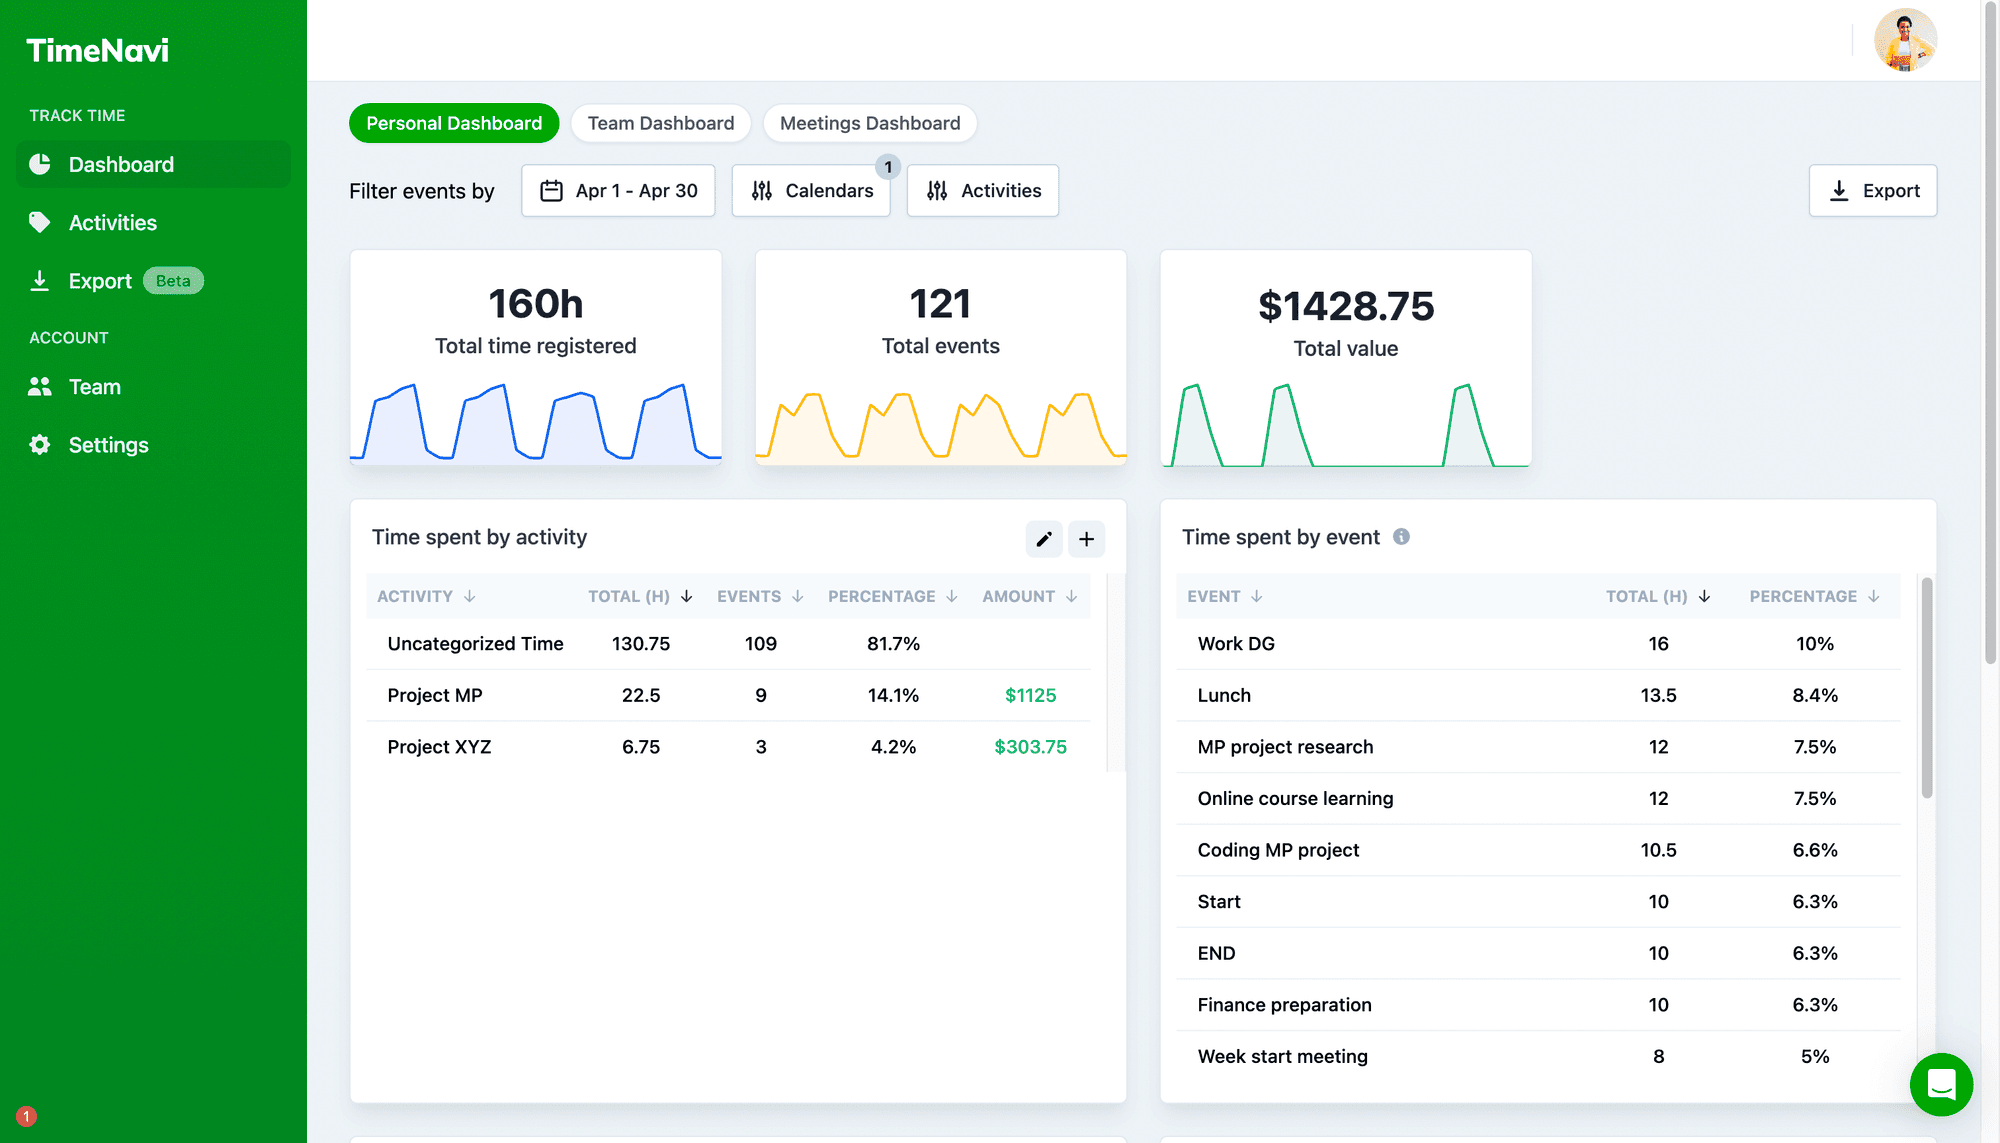Sort event table by Total (H)
Image resolution: width=2000 pixels, height=1143 pixels.
tap(1658, 596)
